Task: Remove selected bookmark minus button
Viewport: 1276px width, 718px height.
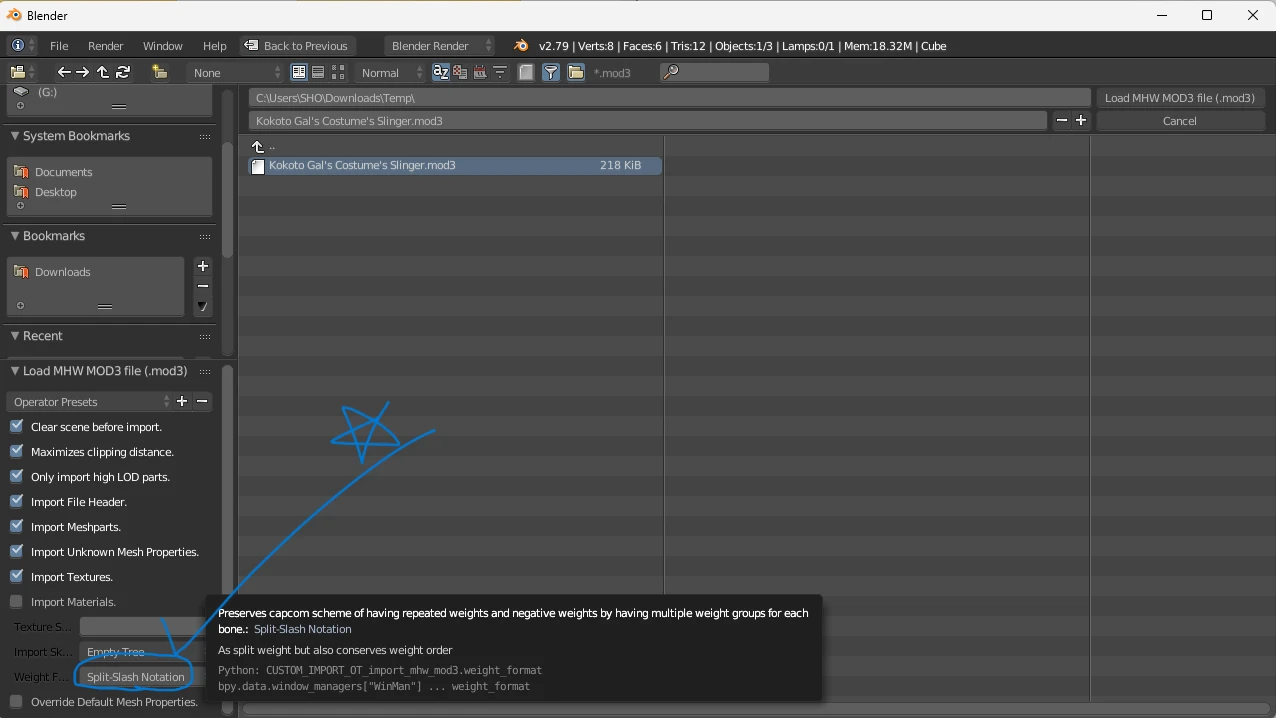Action: click(203, 286)
